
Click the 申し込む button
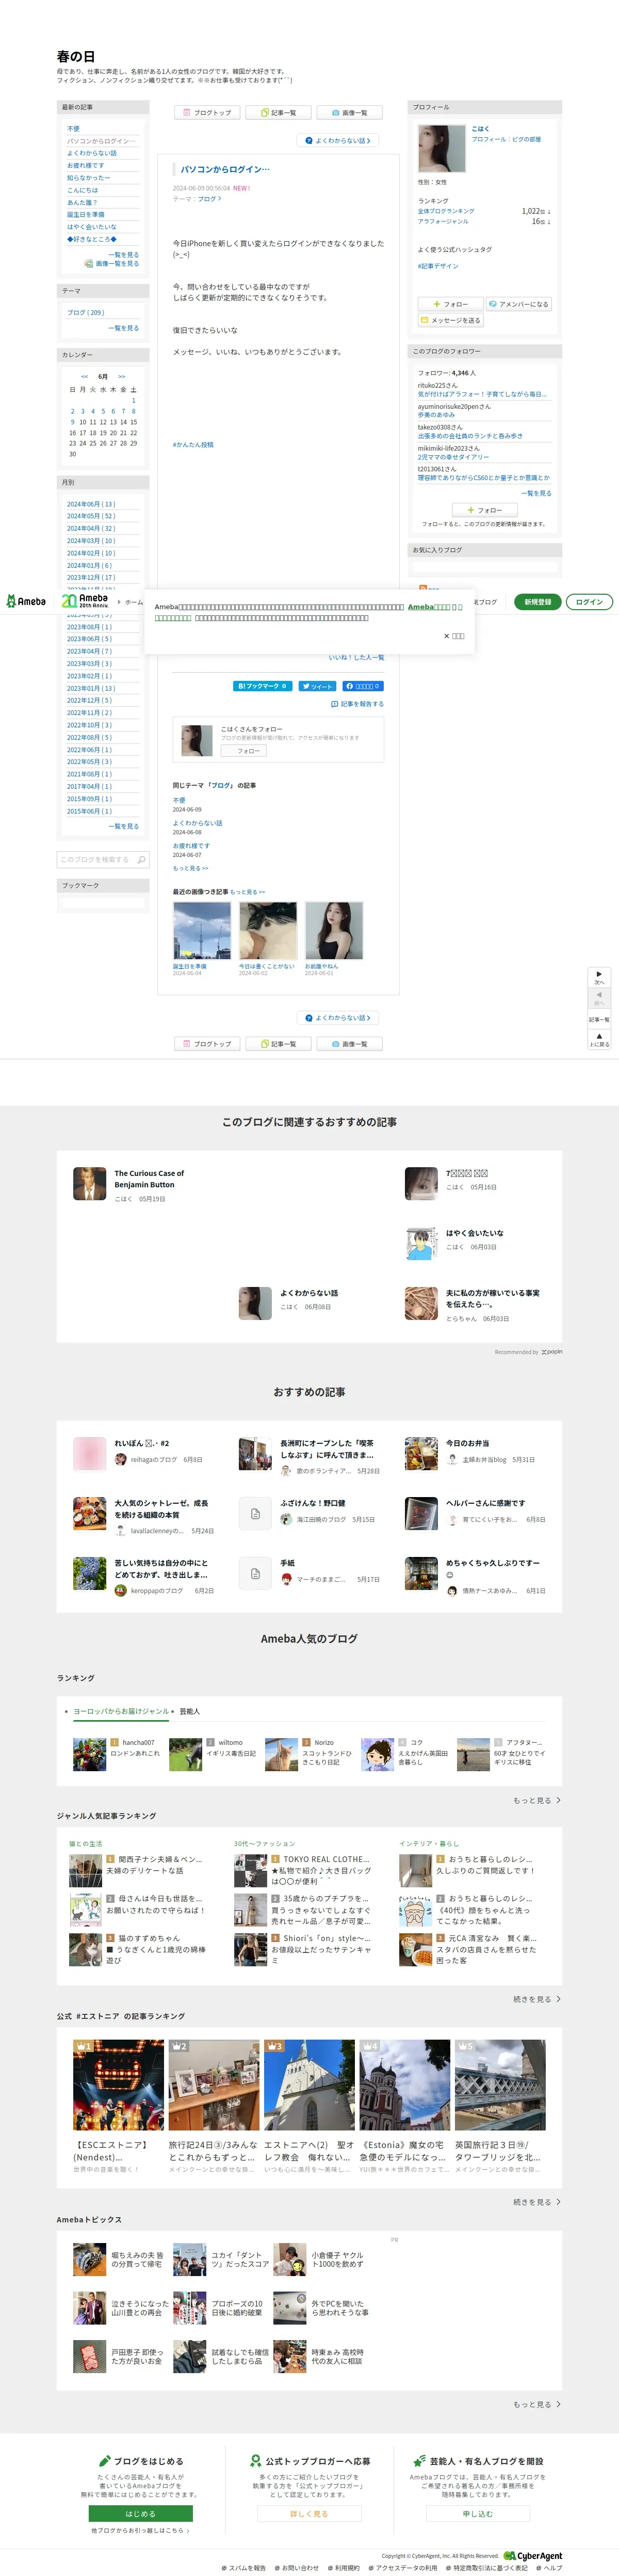(477, 2513)
